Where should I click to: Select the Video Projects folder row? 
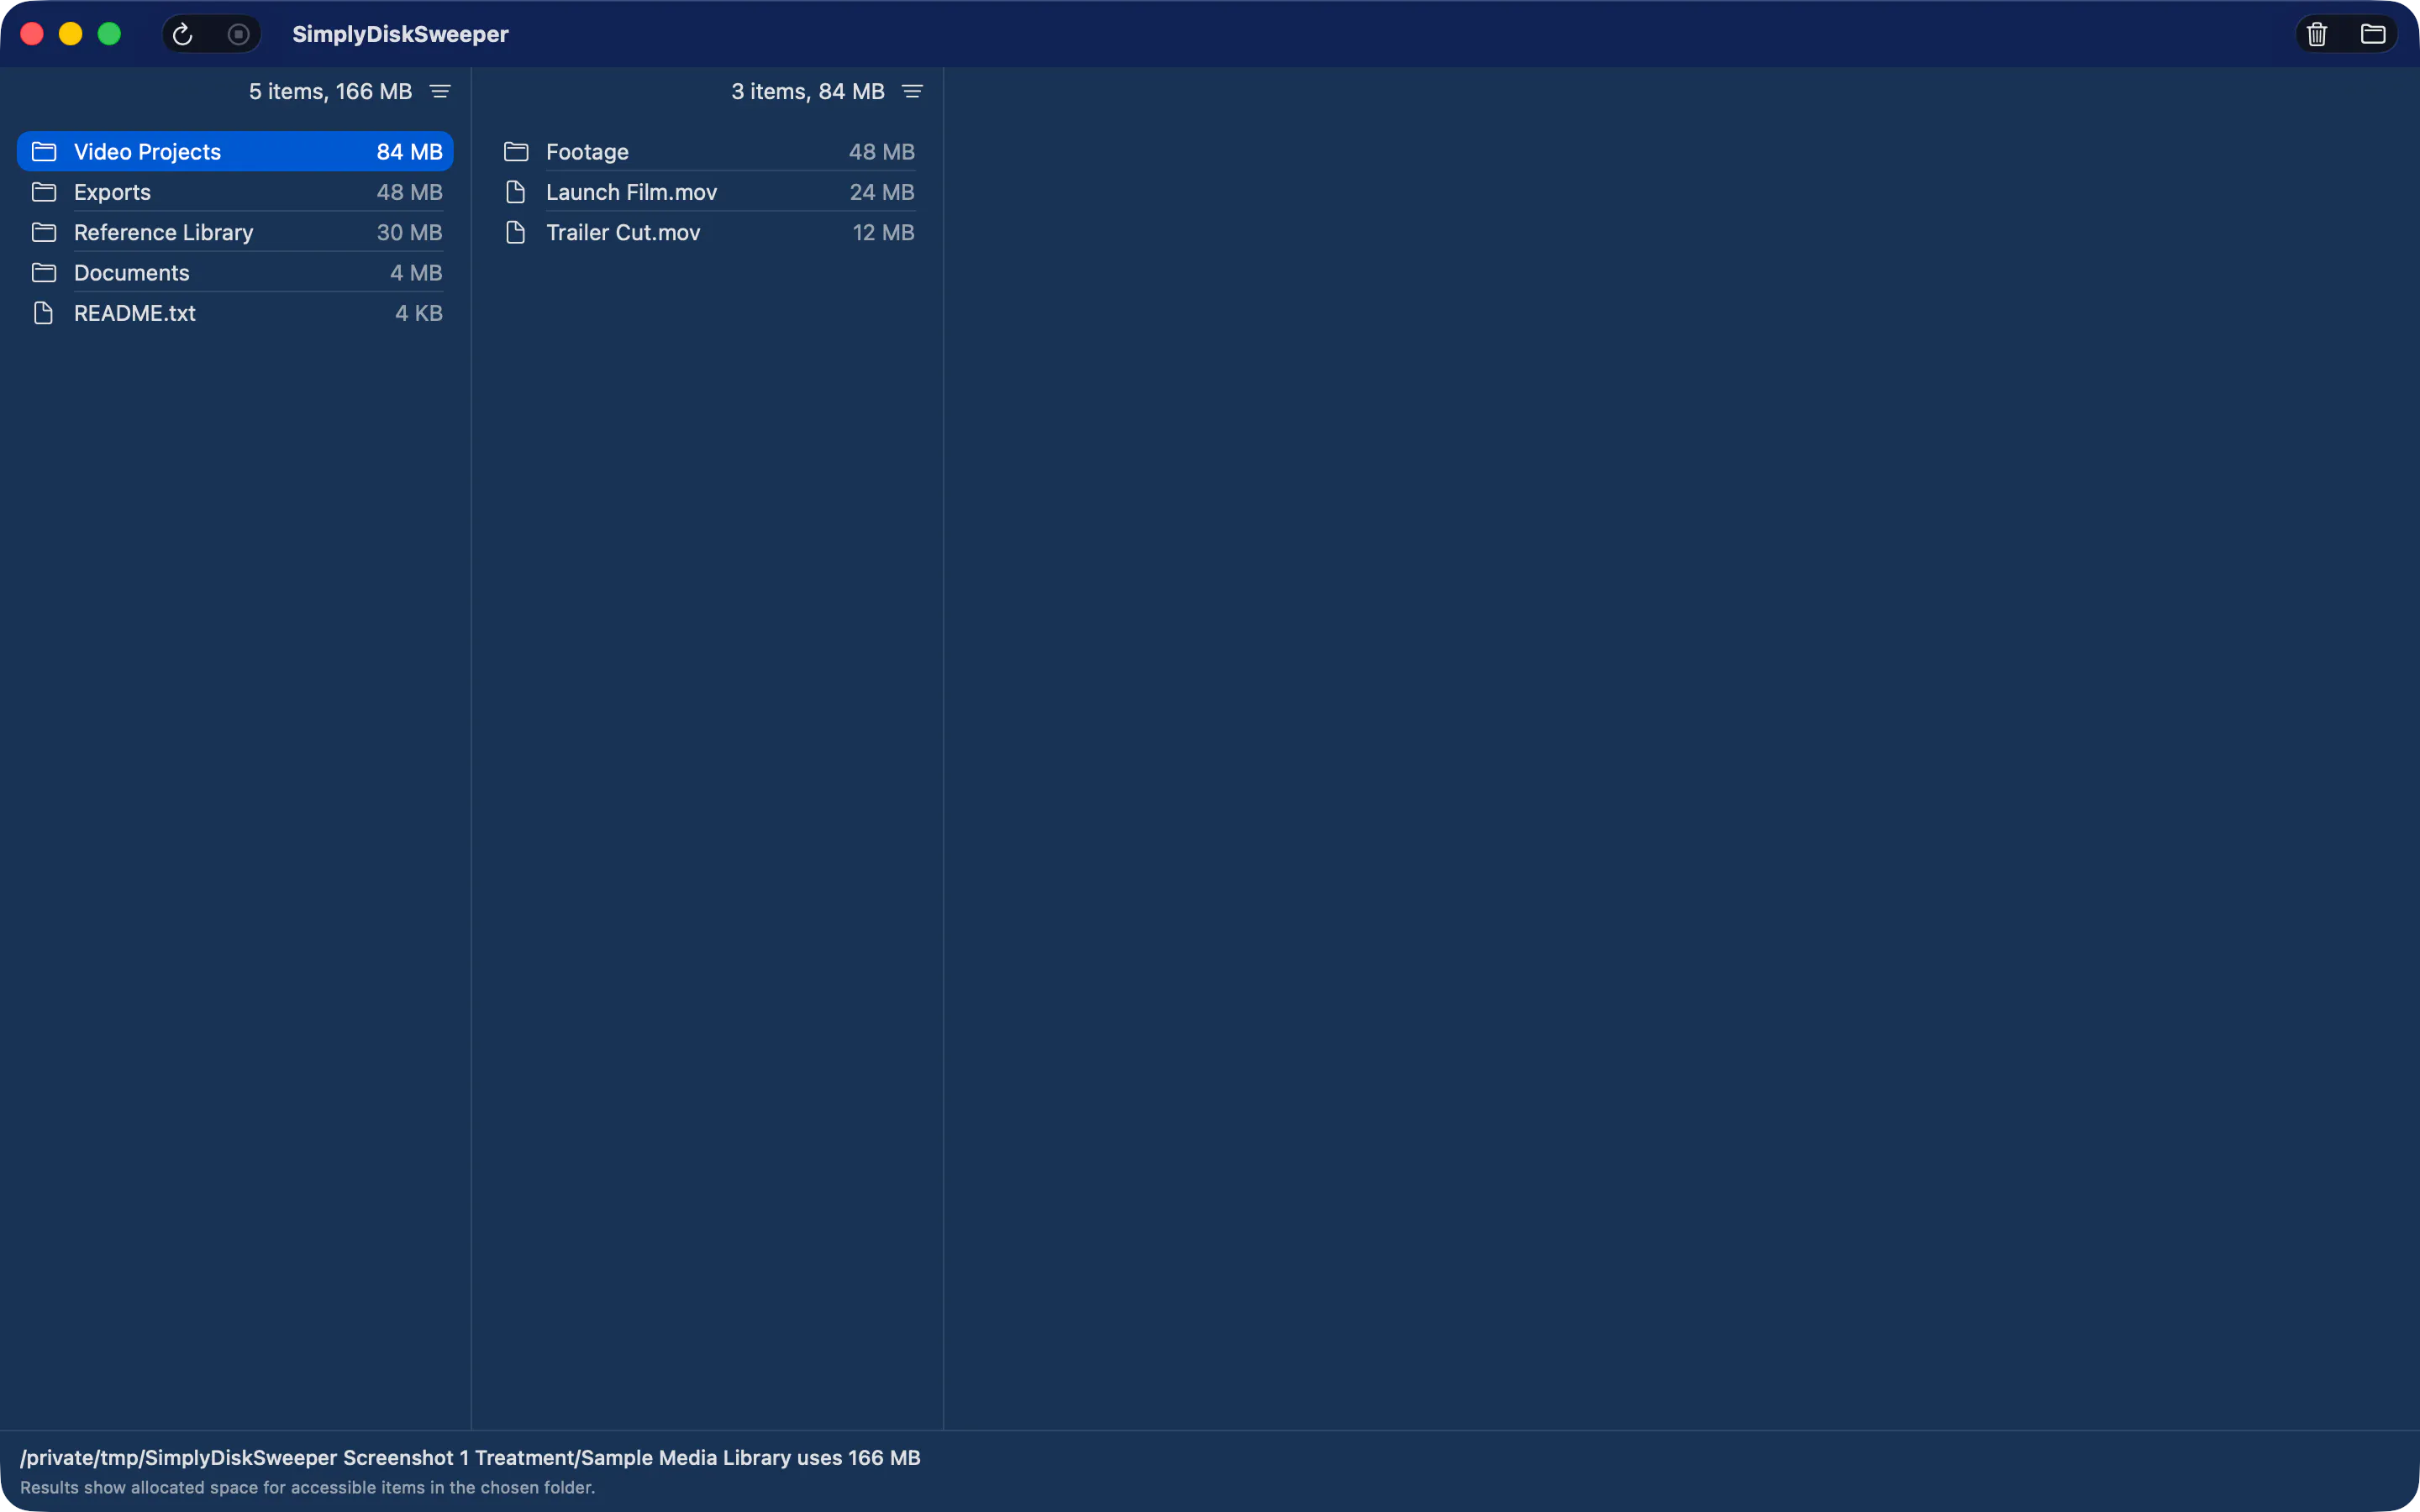tap(235, 151)
